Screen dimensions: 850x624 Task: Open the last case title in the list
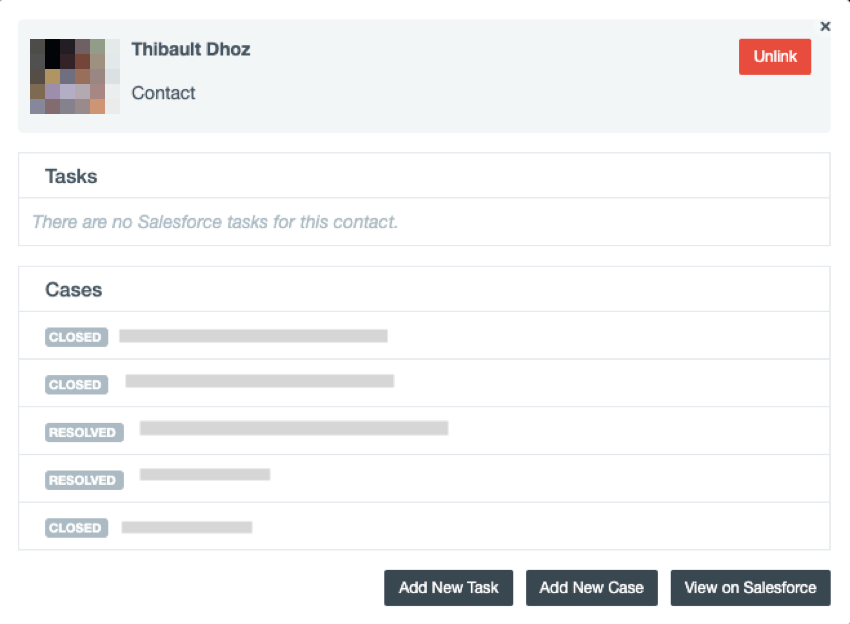click(187, 527)
